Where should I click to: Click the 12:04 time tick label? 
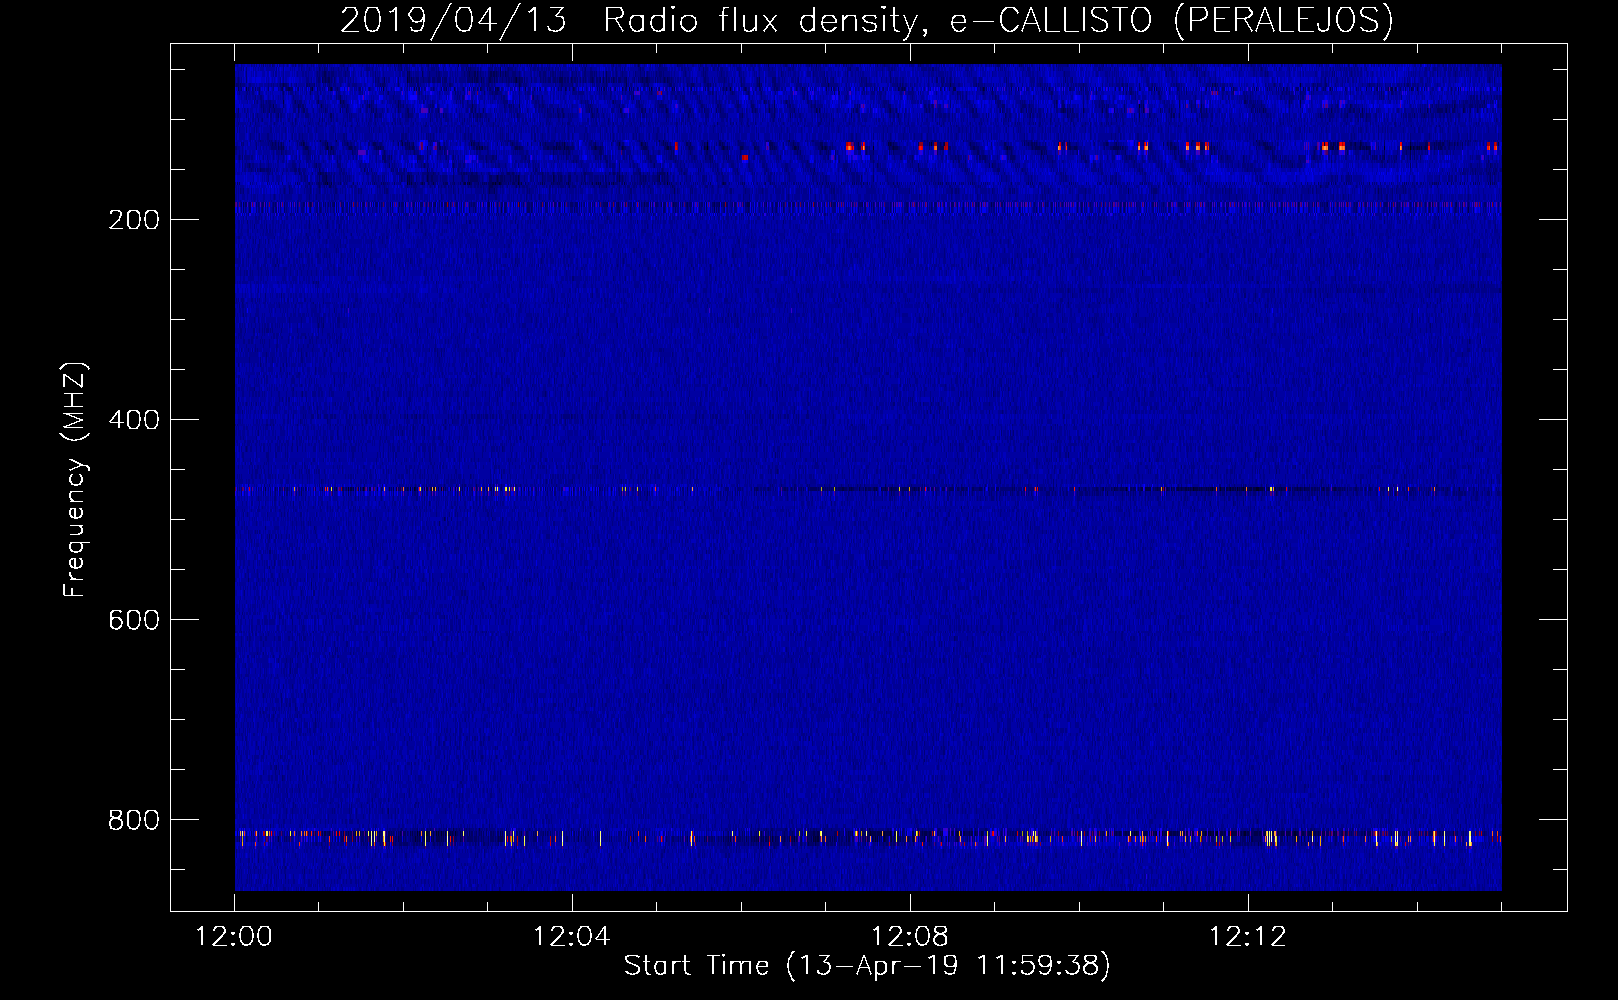coord(572,937)
